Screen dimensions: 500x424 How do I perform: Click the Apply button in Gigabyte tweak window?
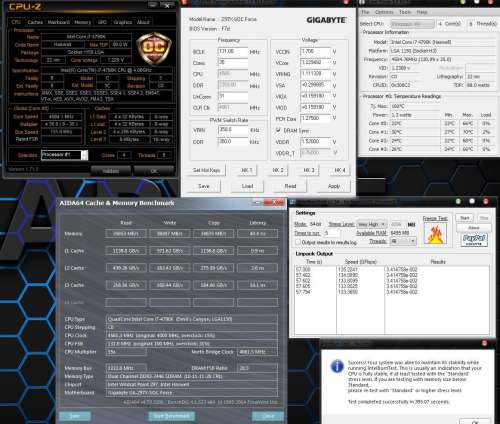pyautogui.click(x=334, y=186)
